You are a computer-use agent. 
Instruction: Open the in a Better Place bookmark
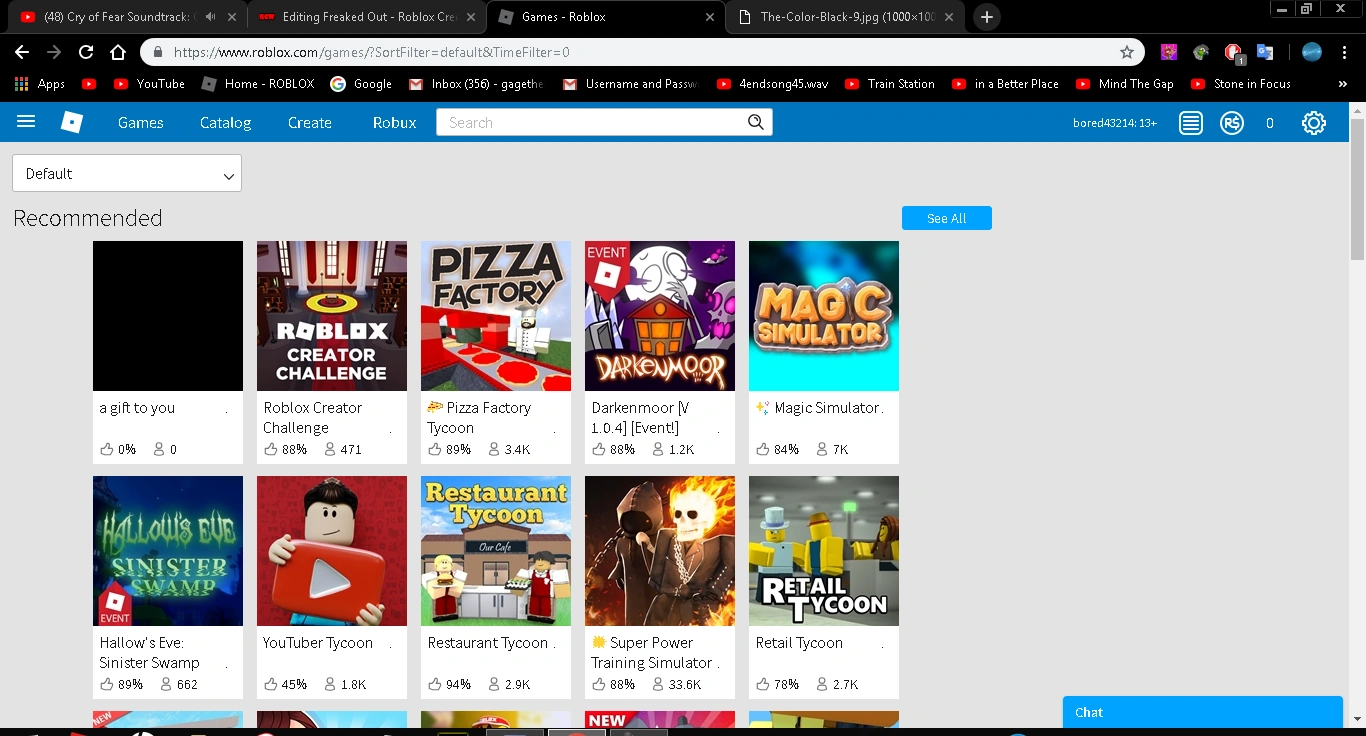[x=1005, y=84]
